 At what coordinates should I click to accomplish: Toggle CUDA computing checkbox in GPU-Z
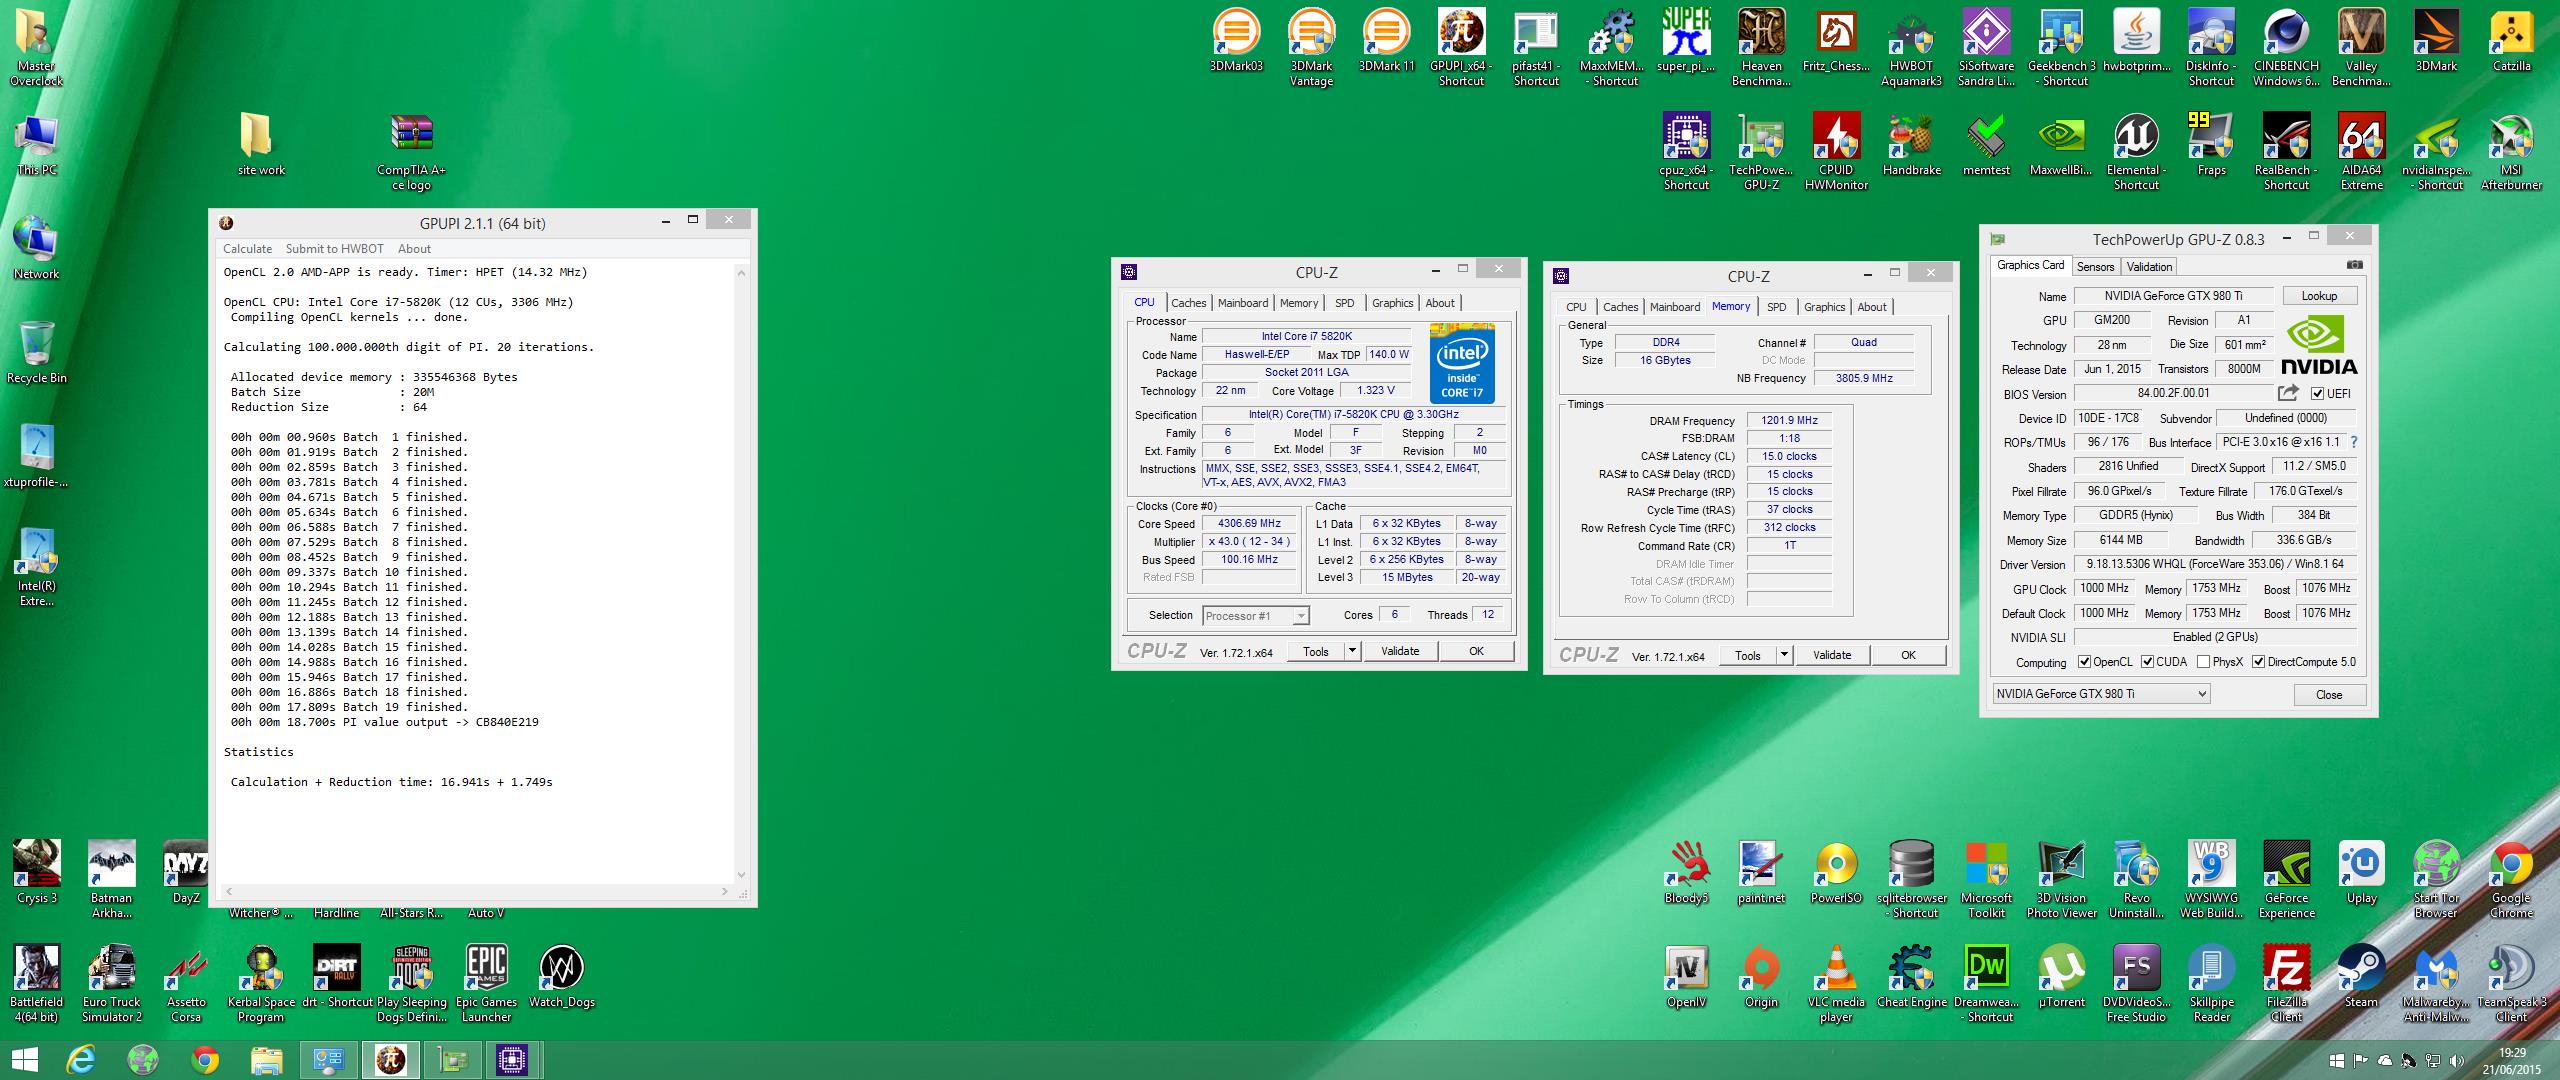point(2147,662)
